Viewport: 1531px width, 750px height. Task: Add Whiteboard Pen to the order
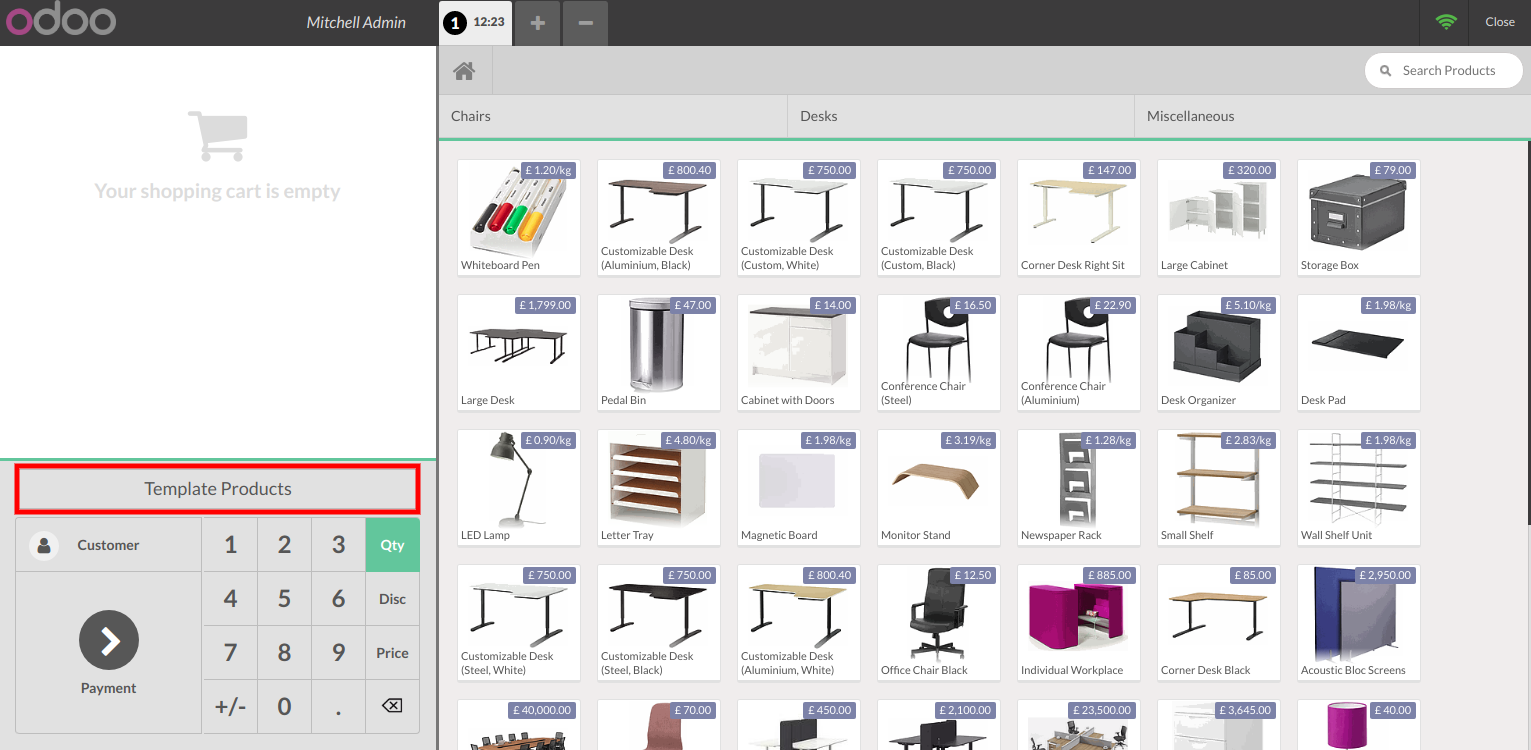(x=519, y=217)
